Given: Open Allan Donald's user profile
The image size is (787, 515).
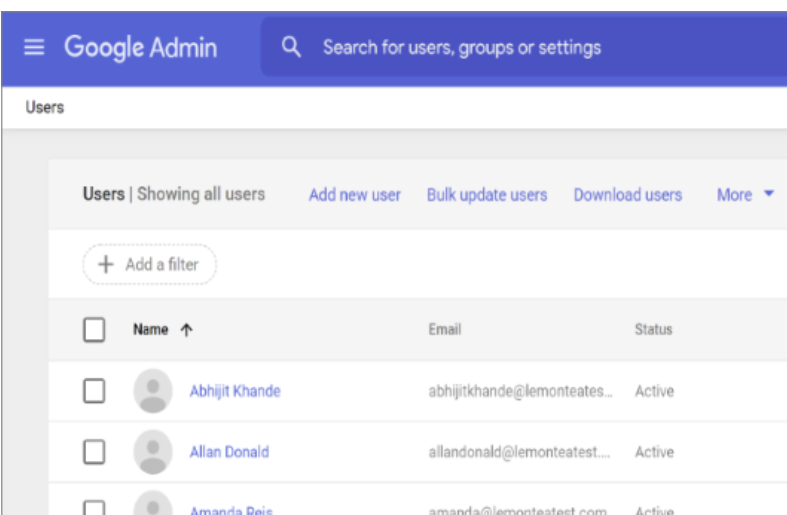Looking at the screenshot, I should [229, 452].
